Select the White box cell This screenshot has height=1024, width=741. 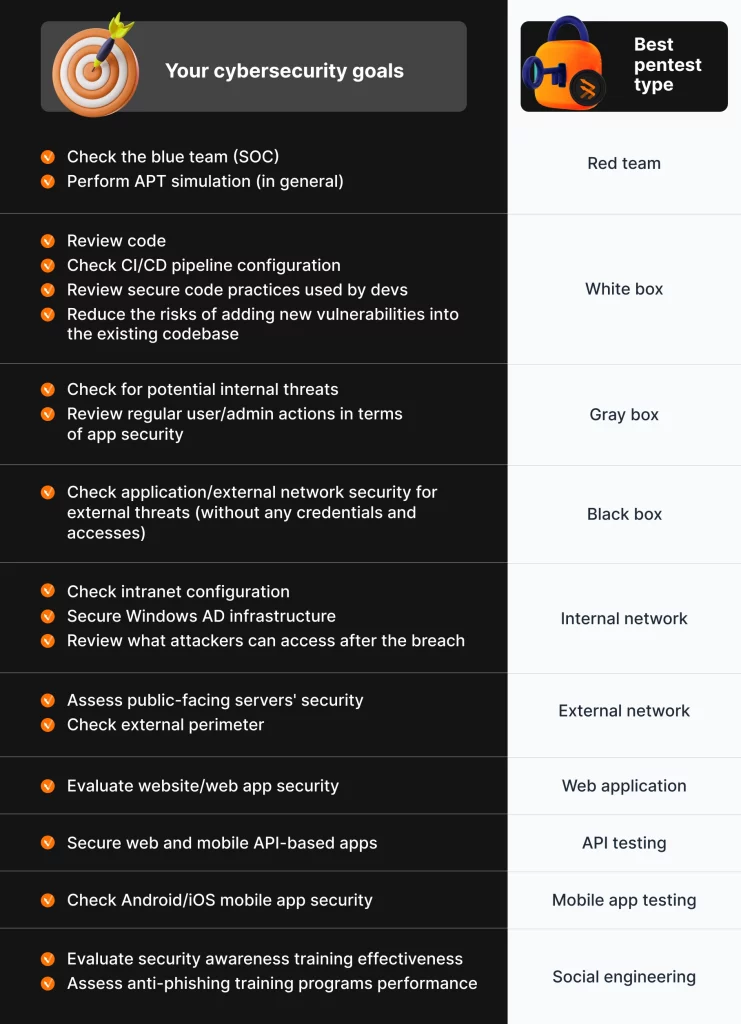[624, 289]
